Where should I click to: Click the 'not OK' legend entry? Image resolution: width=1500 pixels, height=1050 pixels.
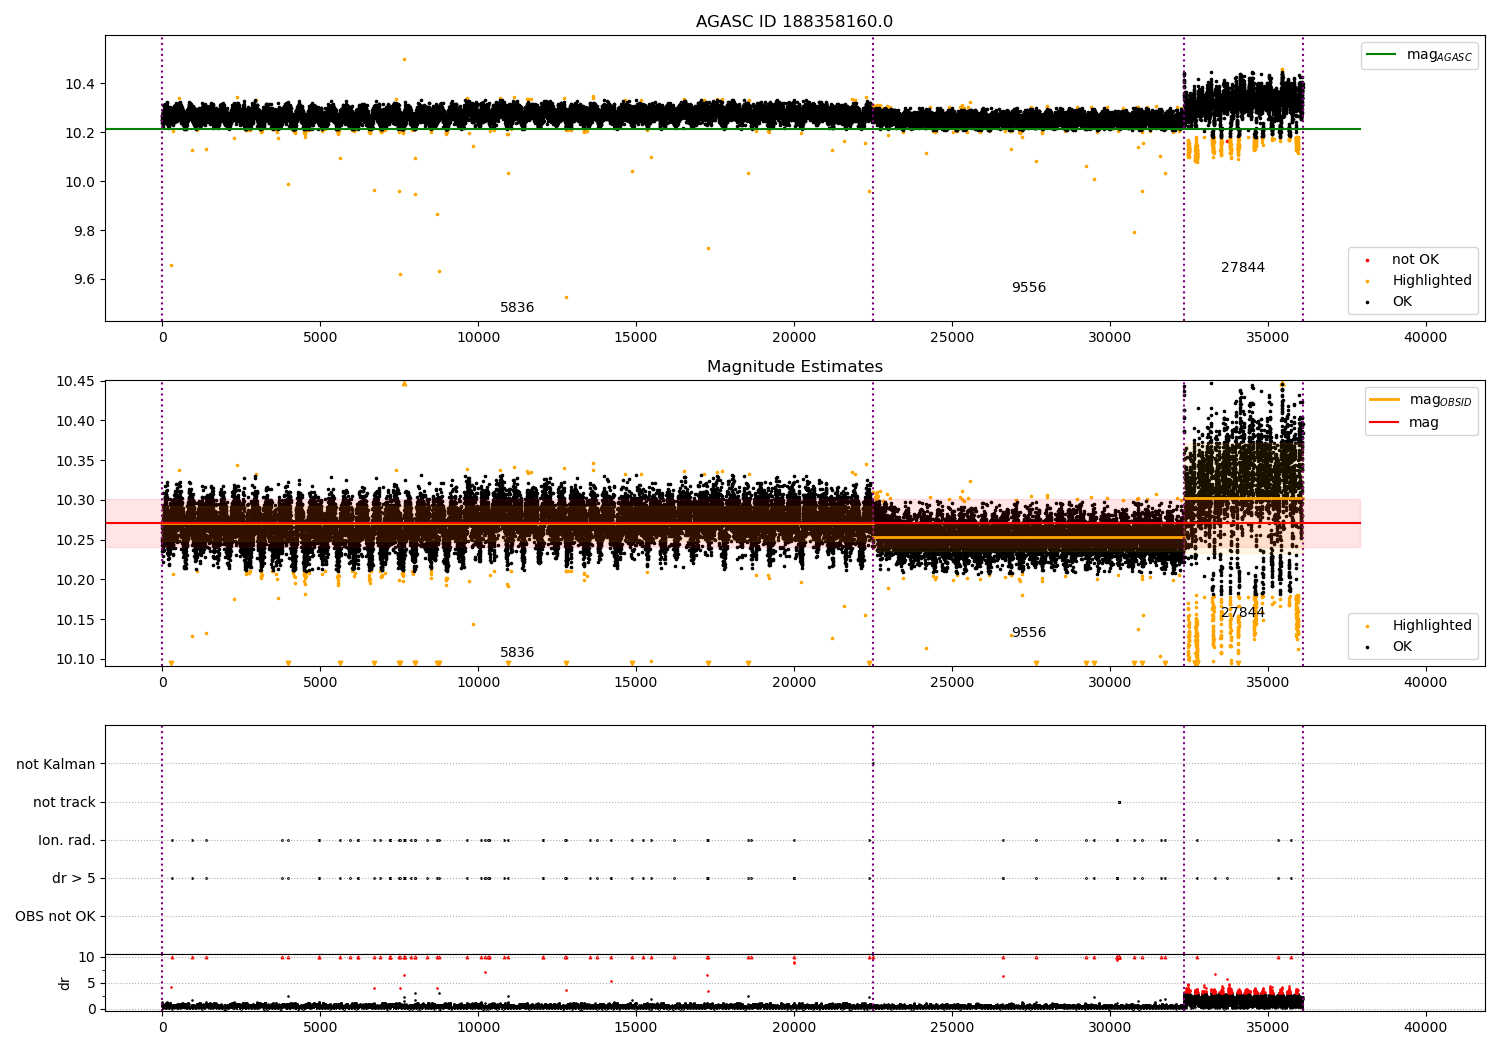point(1415,260)
